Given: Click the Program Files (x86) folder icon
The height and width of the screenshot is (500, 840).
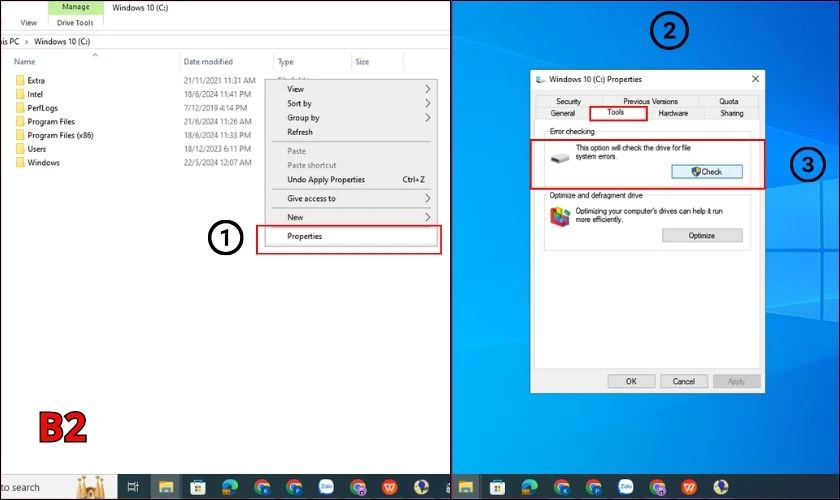Looking at the screenshot, I should (x=20, y=135).
